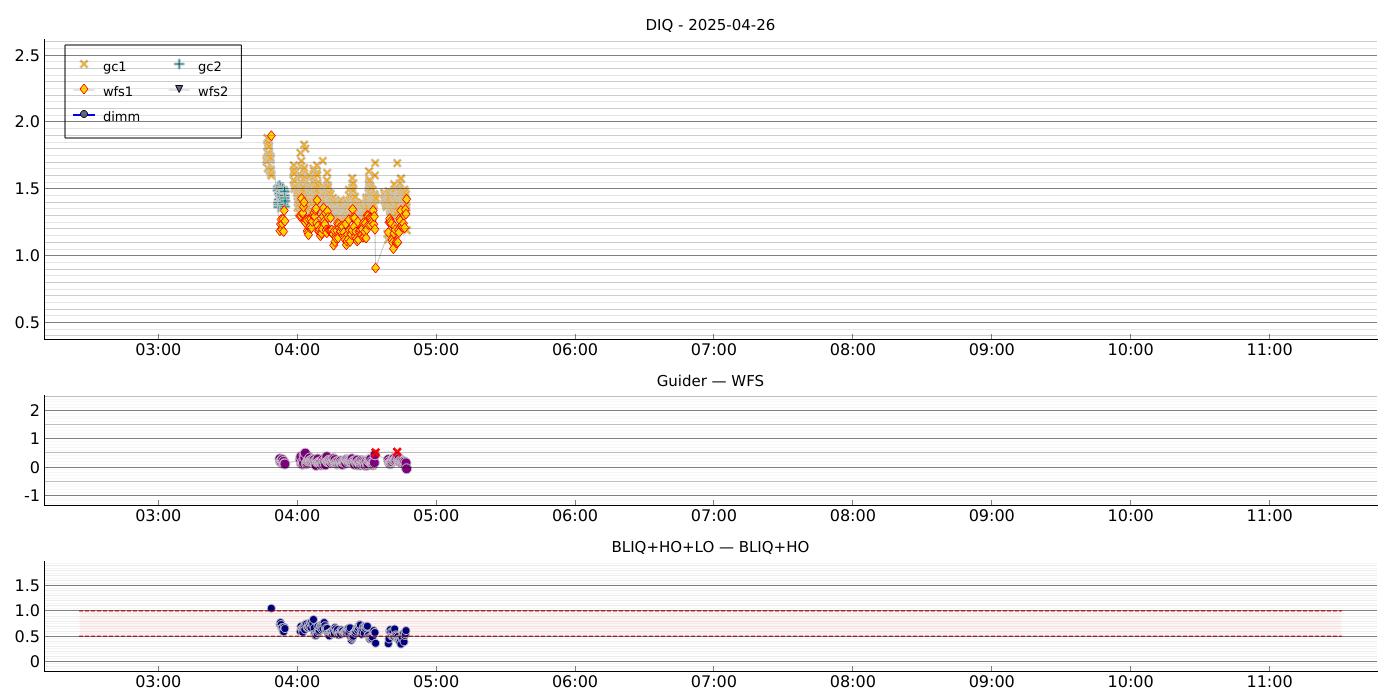1400x700 pixels.
Task: Click the 05:00 x-axis tick in Guider plot
Action: coord(436,516)
